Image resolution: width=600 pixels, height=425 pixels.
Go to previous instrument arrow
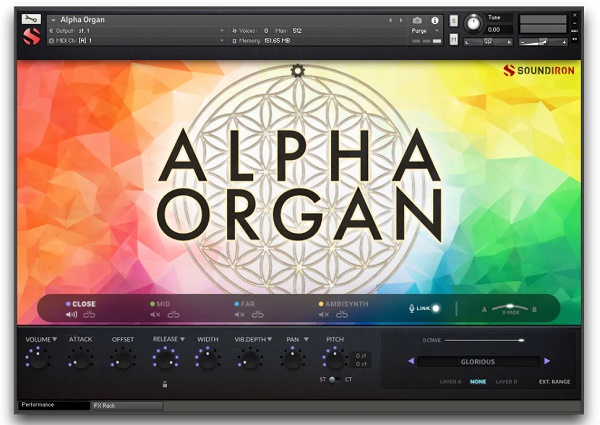390,20
